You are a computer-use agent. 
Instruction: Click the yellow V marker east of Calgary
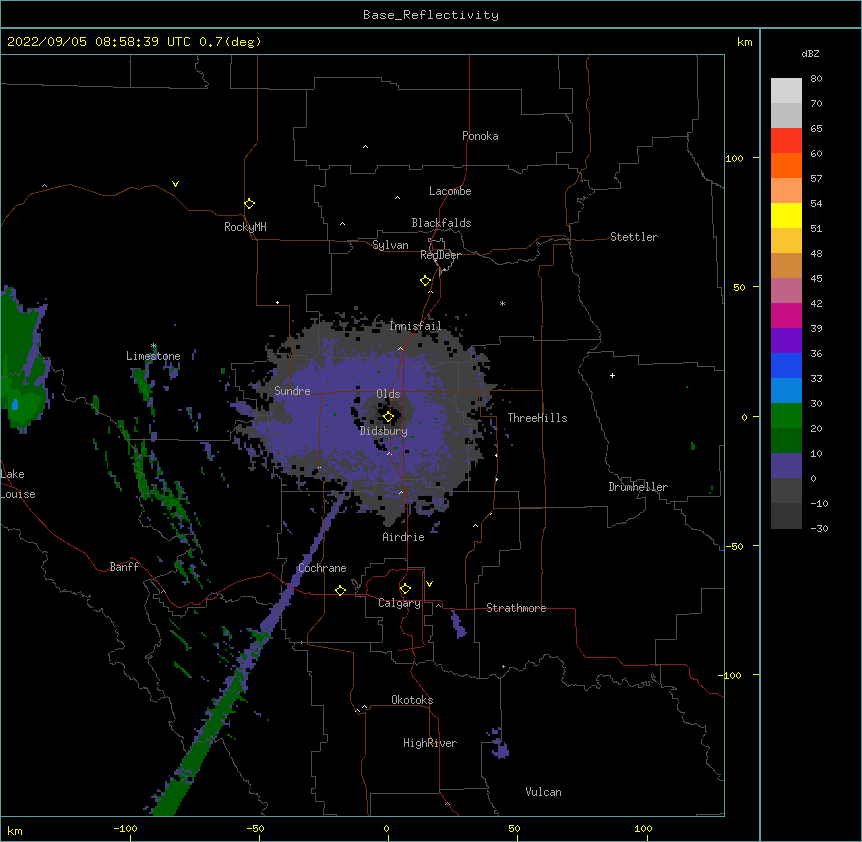click(429, 584)
